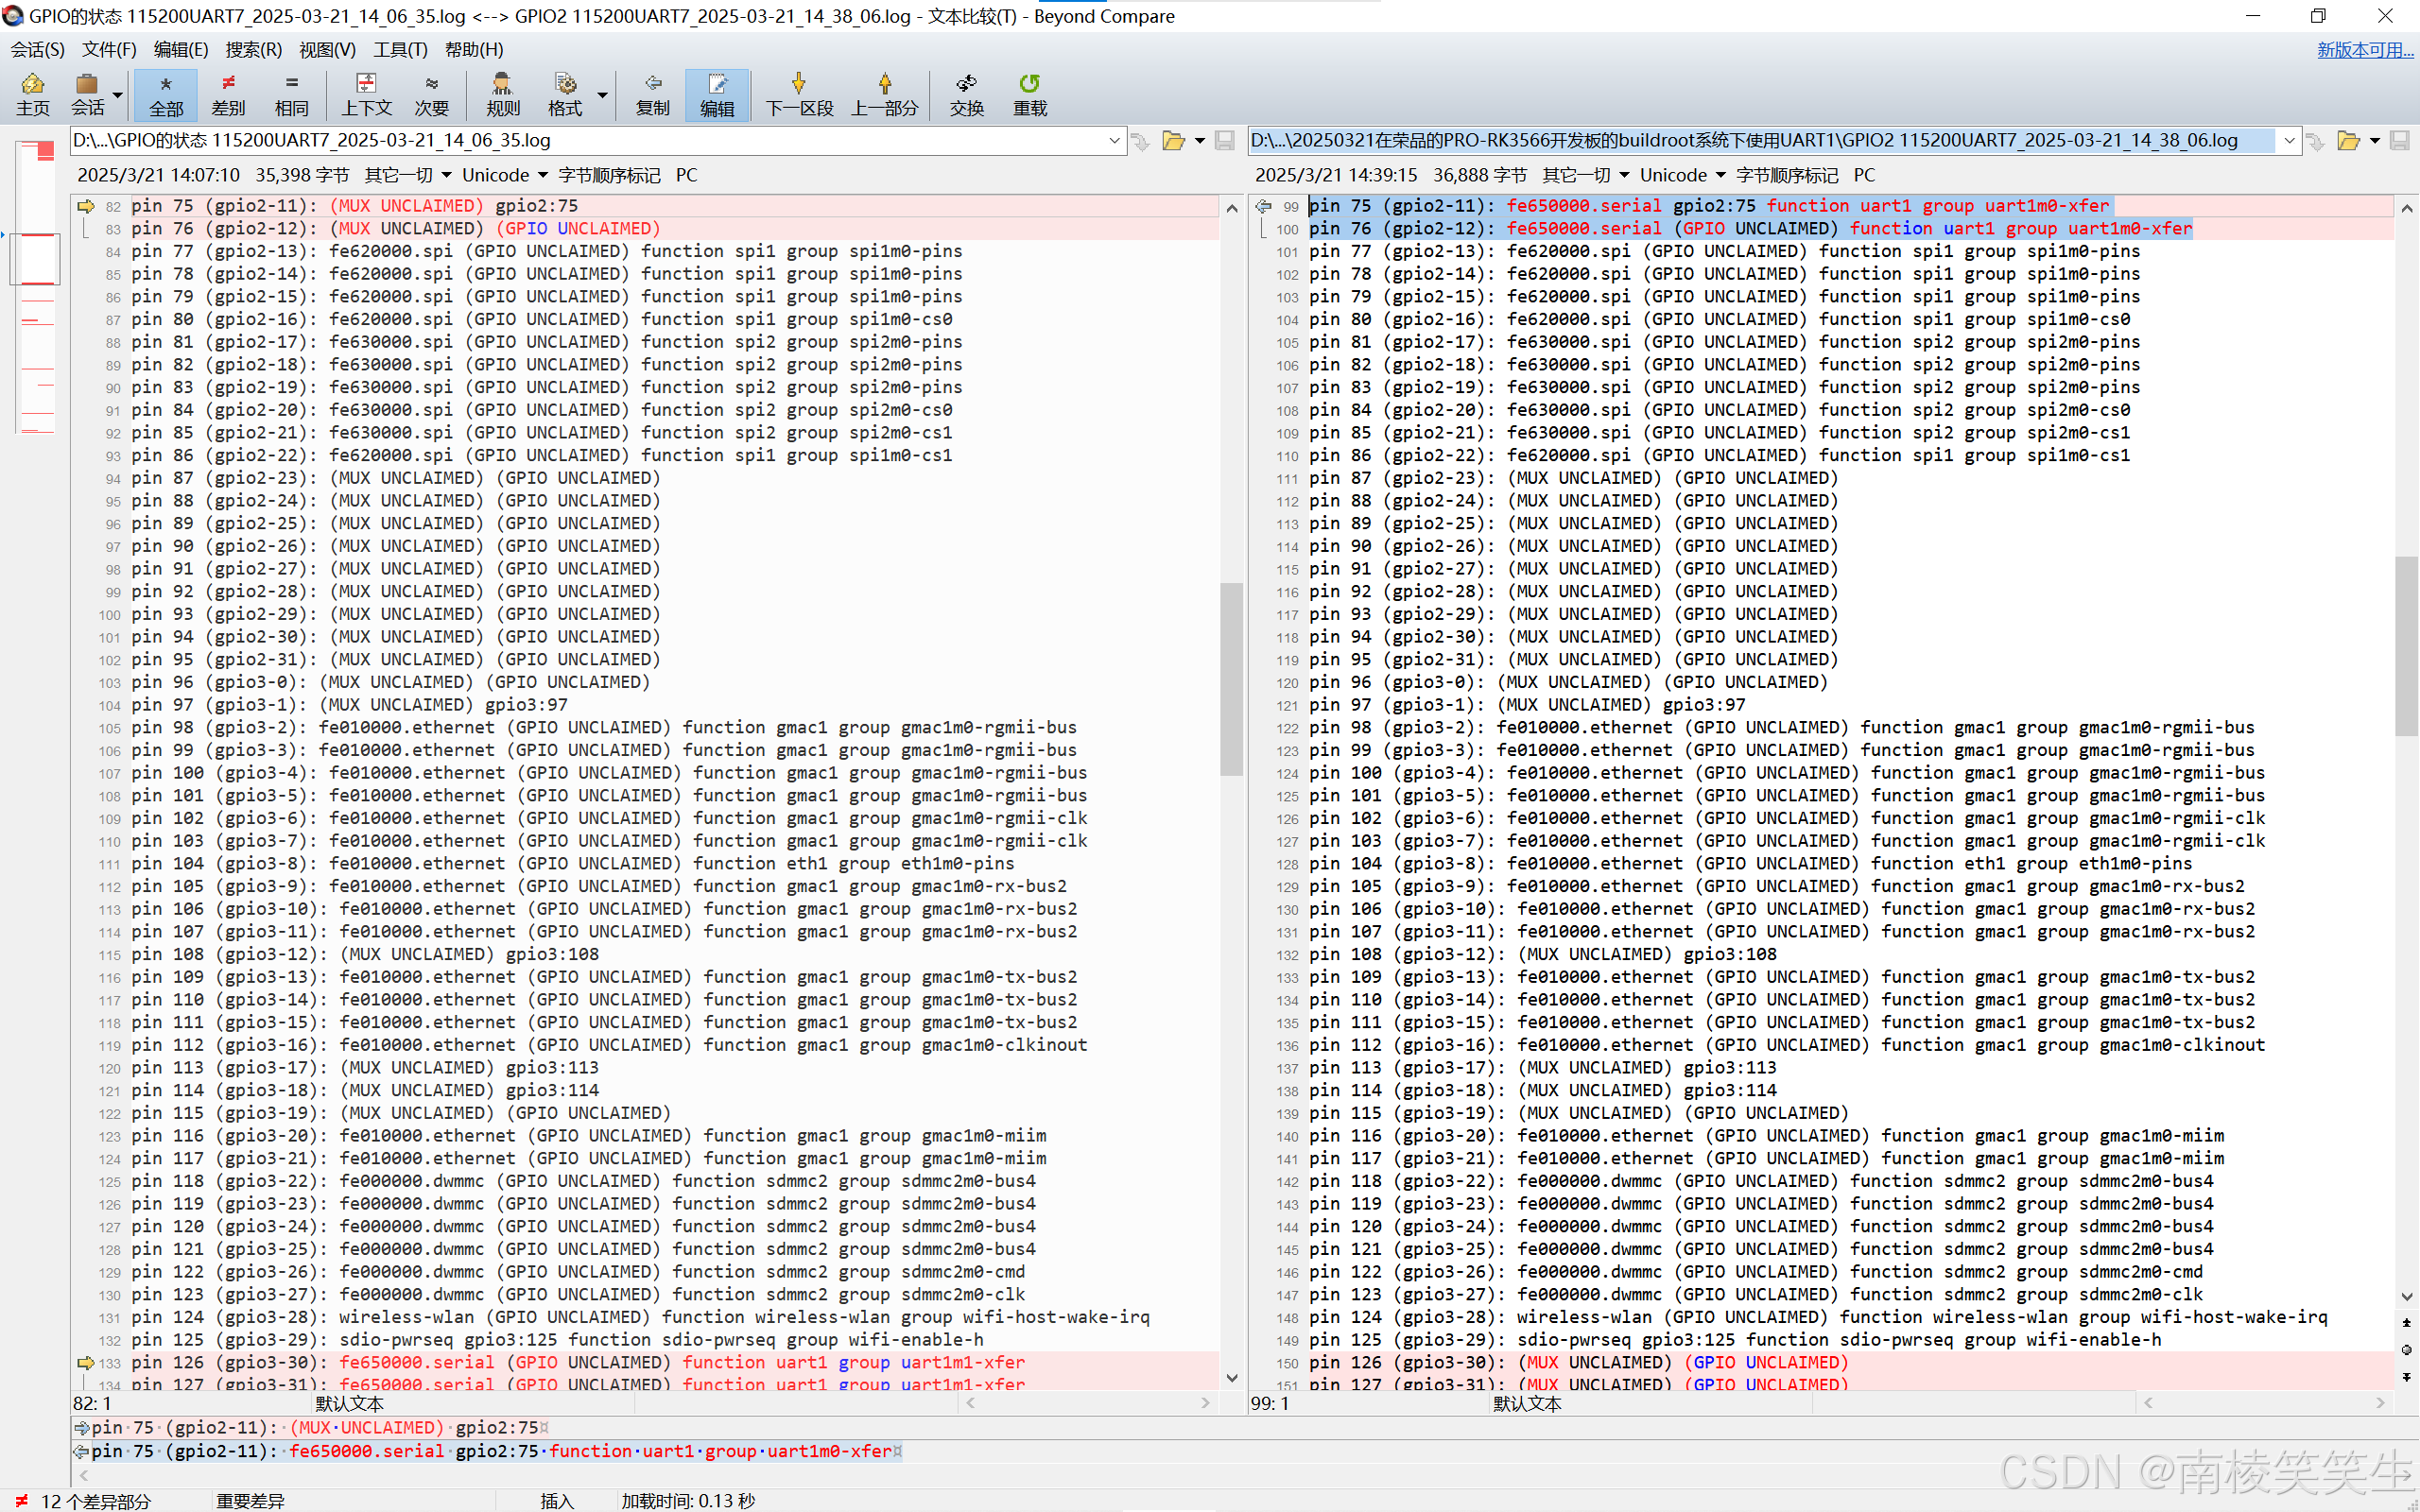Toggle the 差别 differences-only filter
2420x1512 pixels.
[x=228, y=94]
